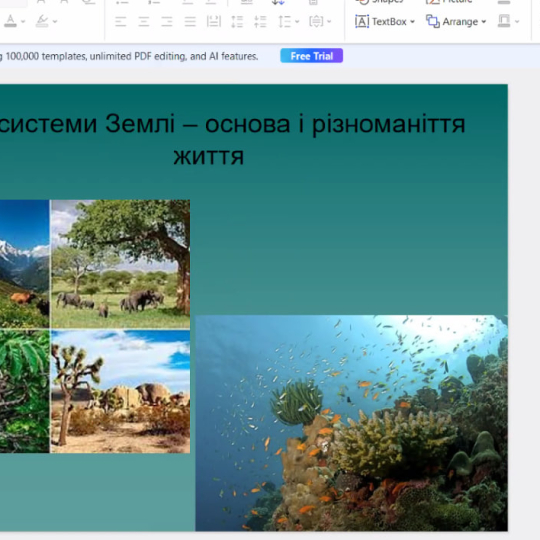Screen dimensions: 540x540
Task: Insert a TextBox
Action: (x=381, y=22)
